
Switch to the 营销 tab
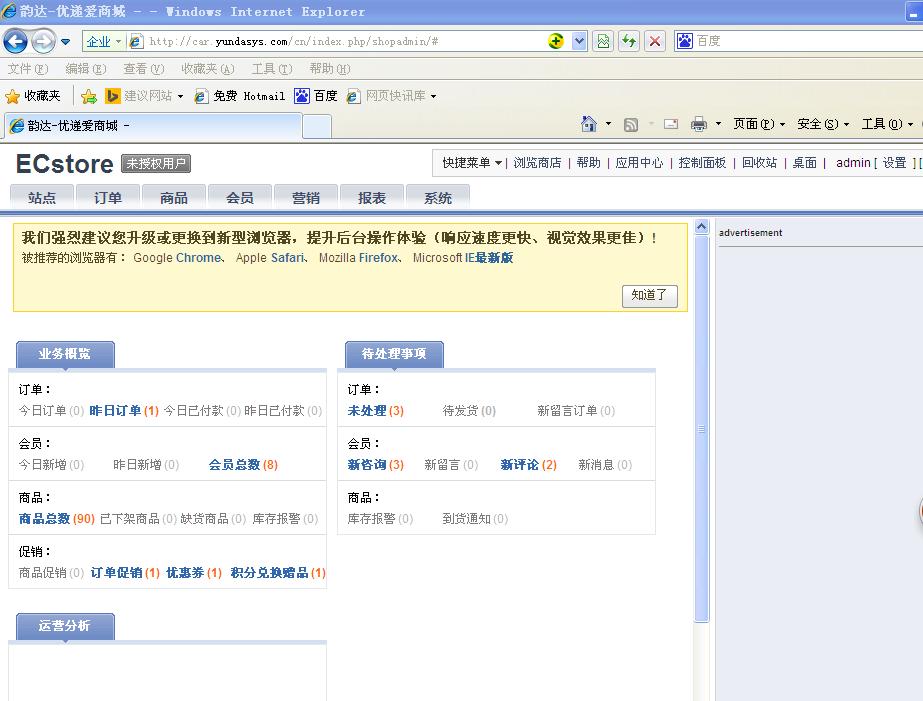(306, 198)
